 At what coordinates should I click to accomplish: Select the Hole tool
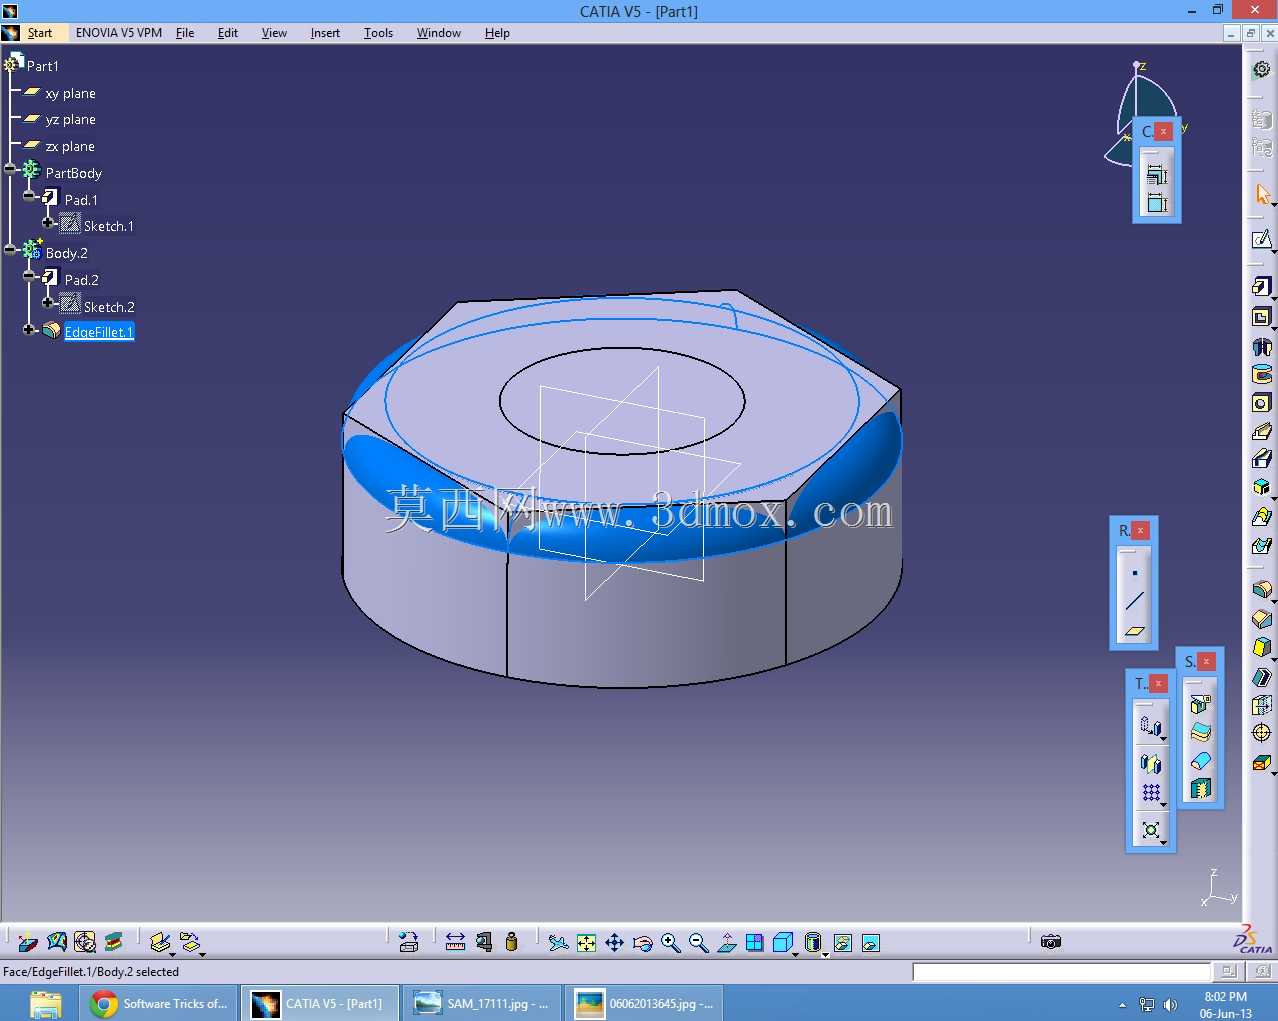(x=1262, y=403)
